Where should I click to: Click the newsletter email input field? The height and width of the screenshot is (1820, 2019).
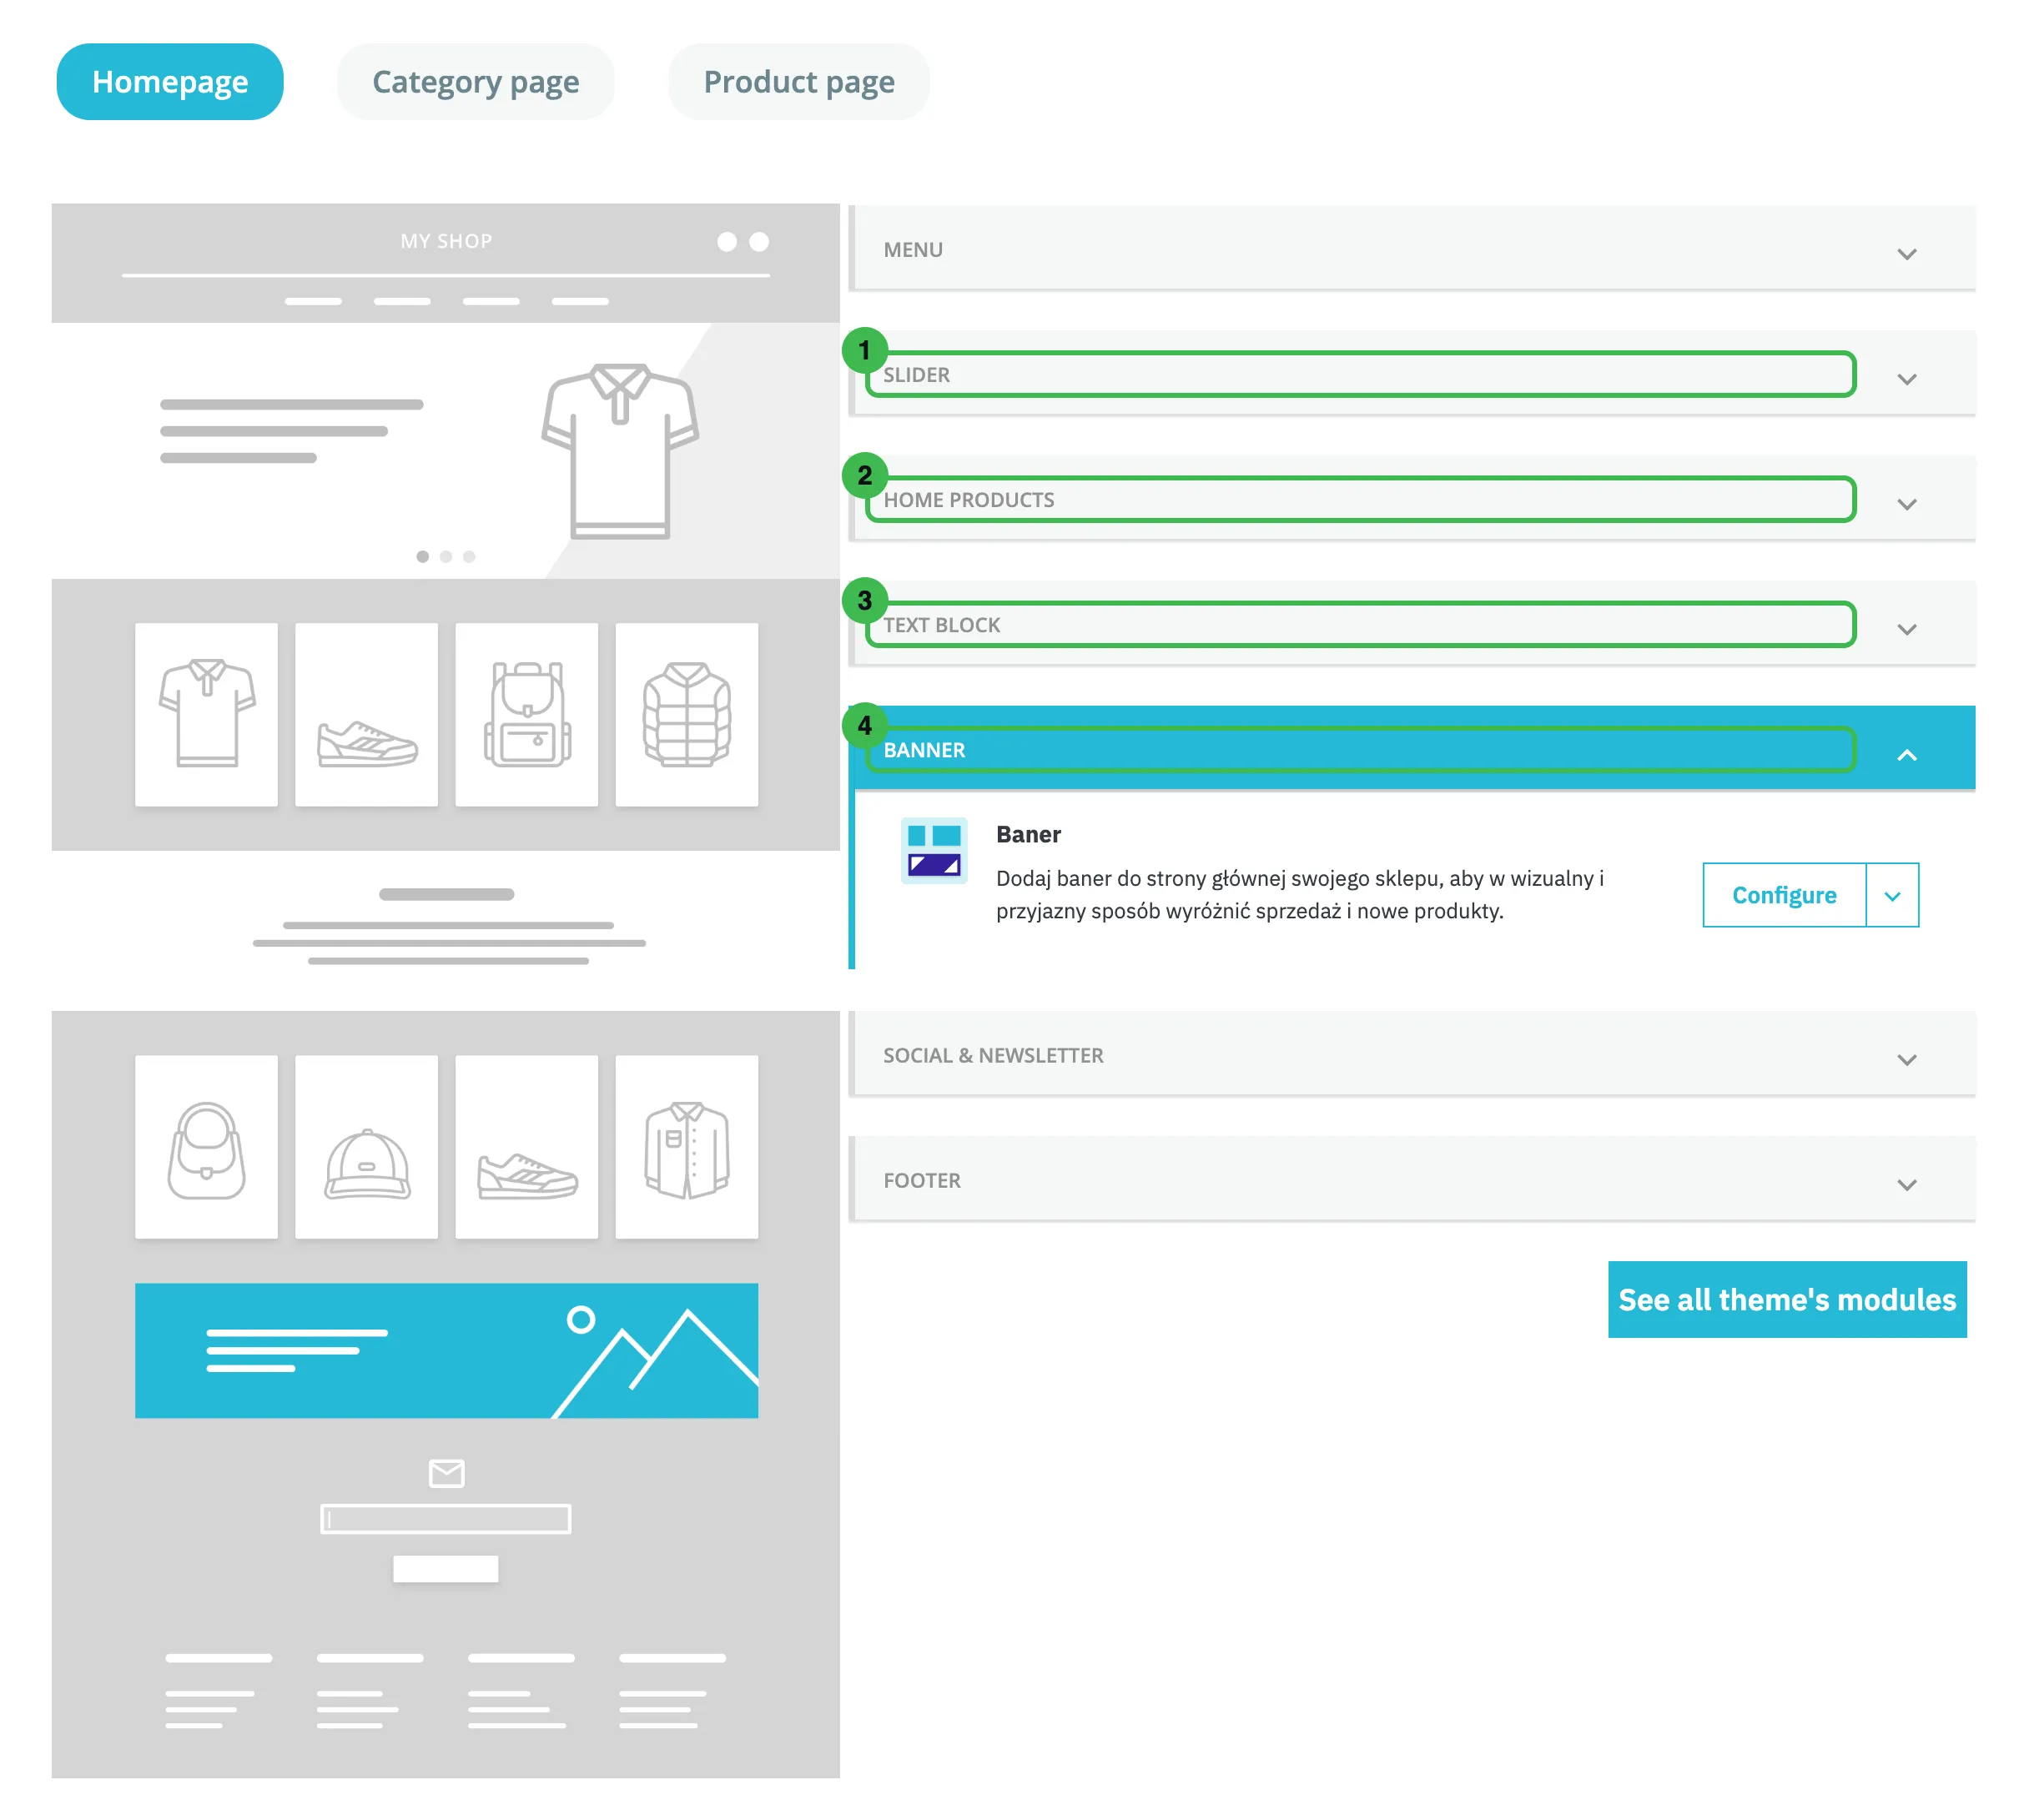click(x=445, y=1518)
